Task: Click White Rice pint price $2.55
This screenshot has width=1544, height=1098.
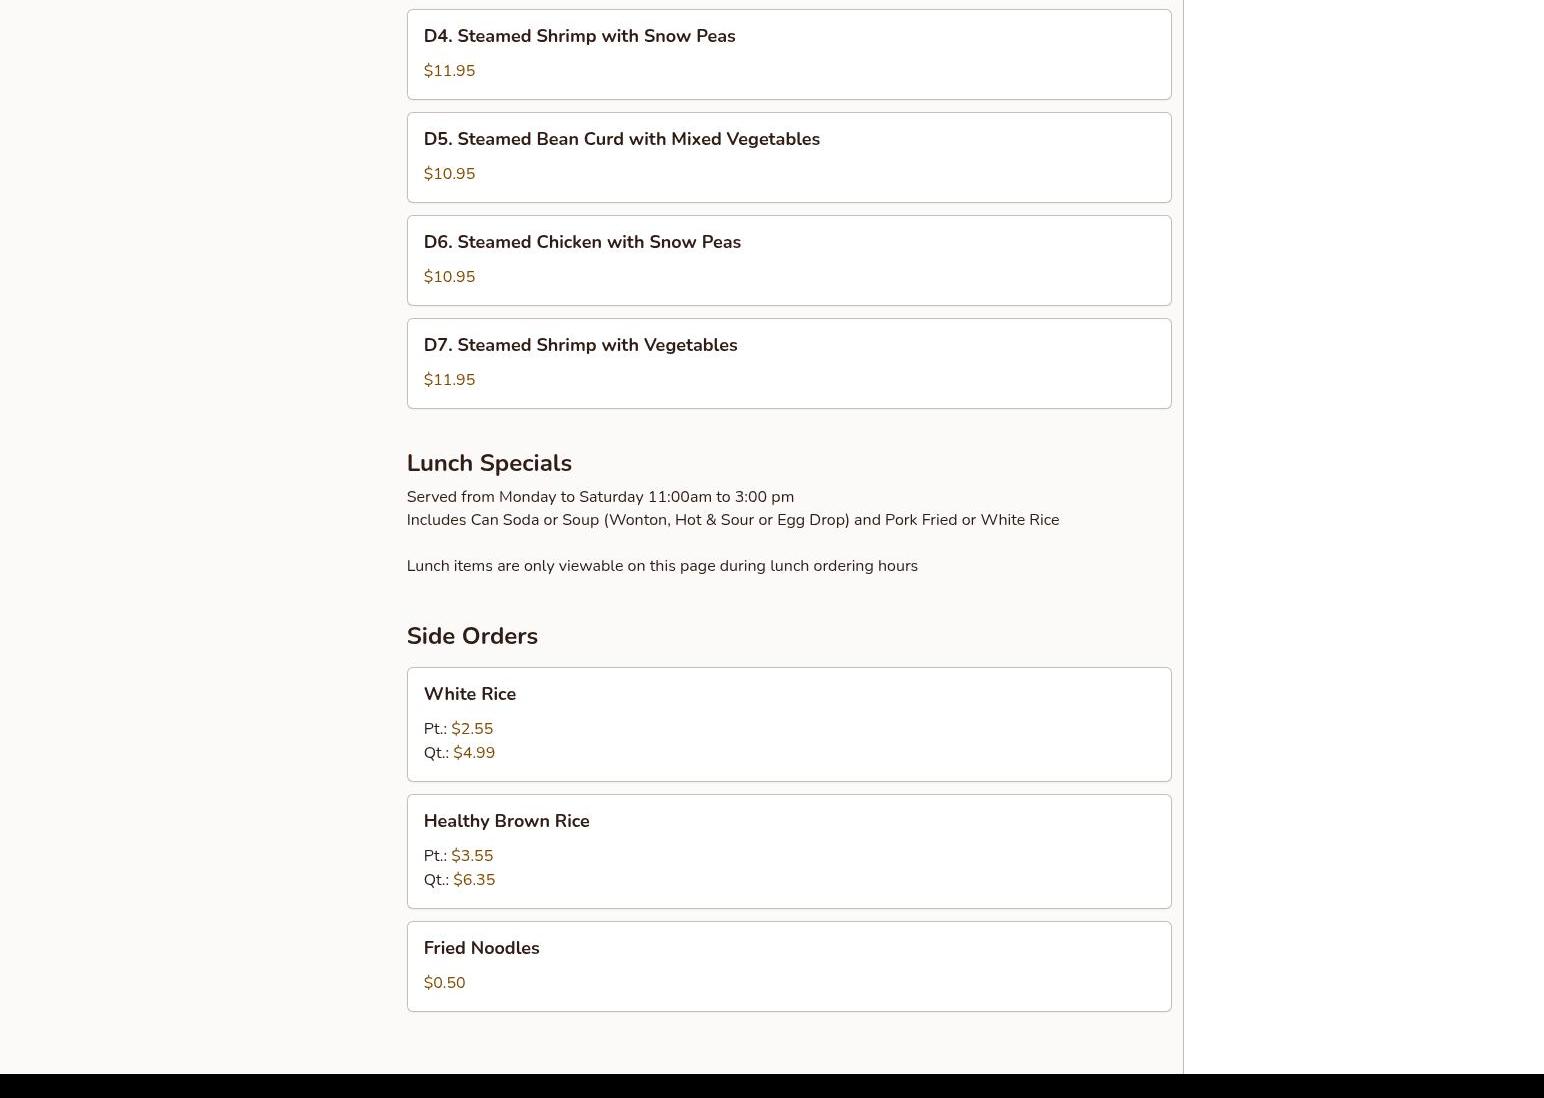Action: tap(472, 729)
